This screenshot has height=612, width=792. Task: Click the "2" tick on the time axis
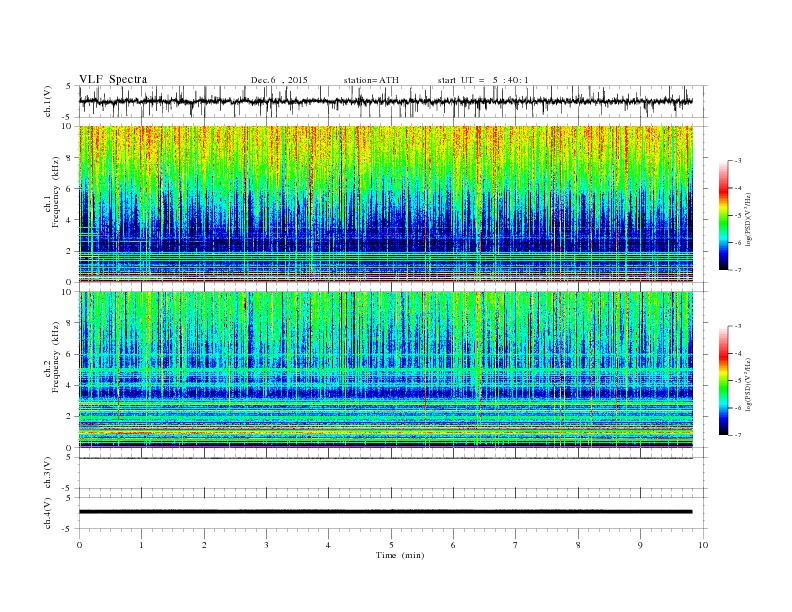[x=204, y=545]
